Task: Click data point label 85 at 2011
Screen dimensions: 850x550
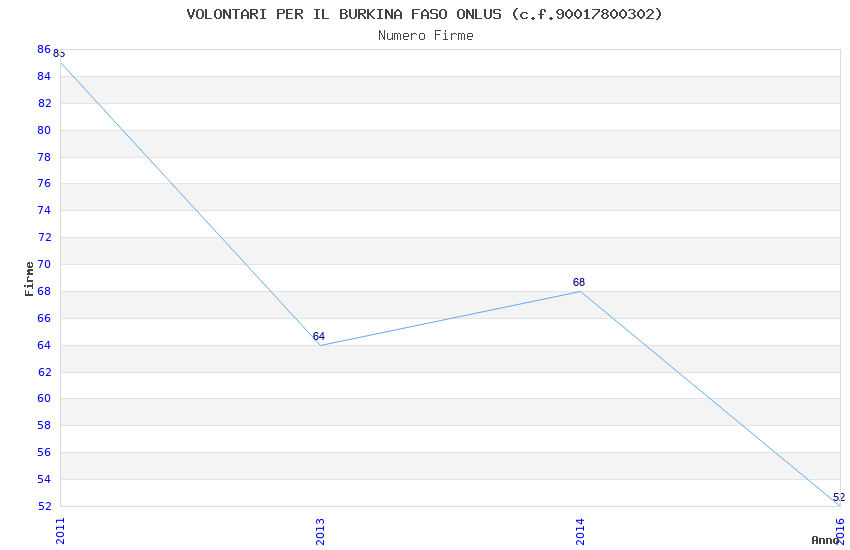Action: coord(59,53)
